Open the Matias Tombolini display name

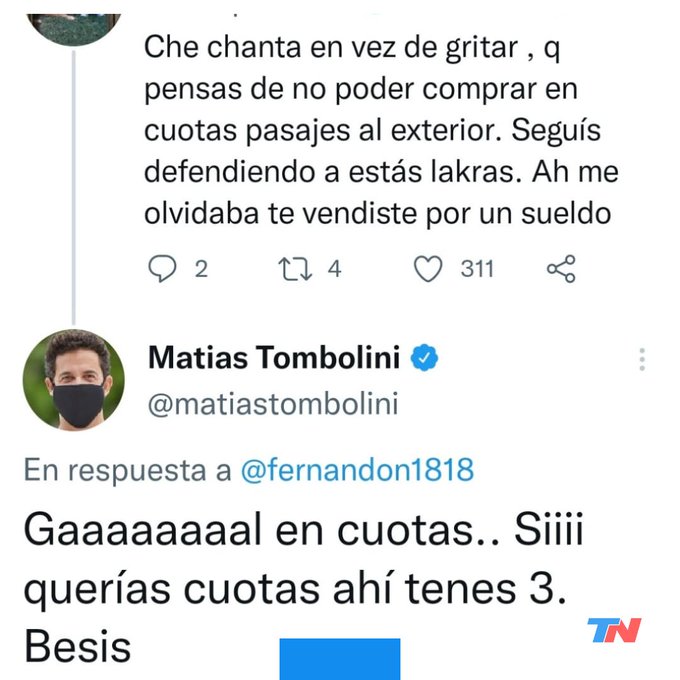pyautogui.click(x=274, y=357)
